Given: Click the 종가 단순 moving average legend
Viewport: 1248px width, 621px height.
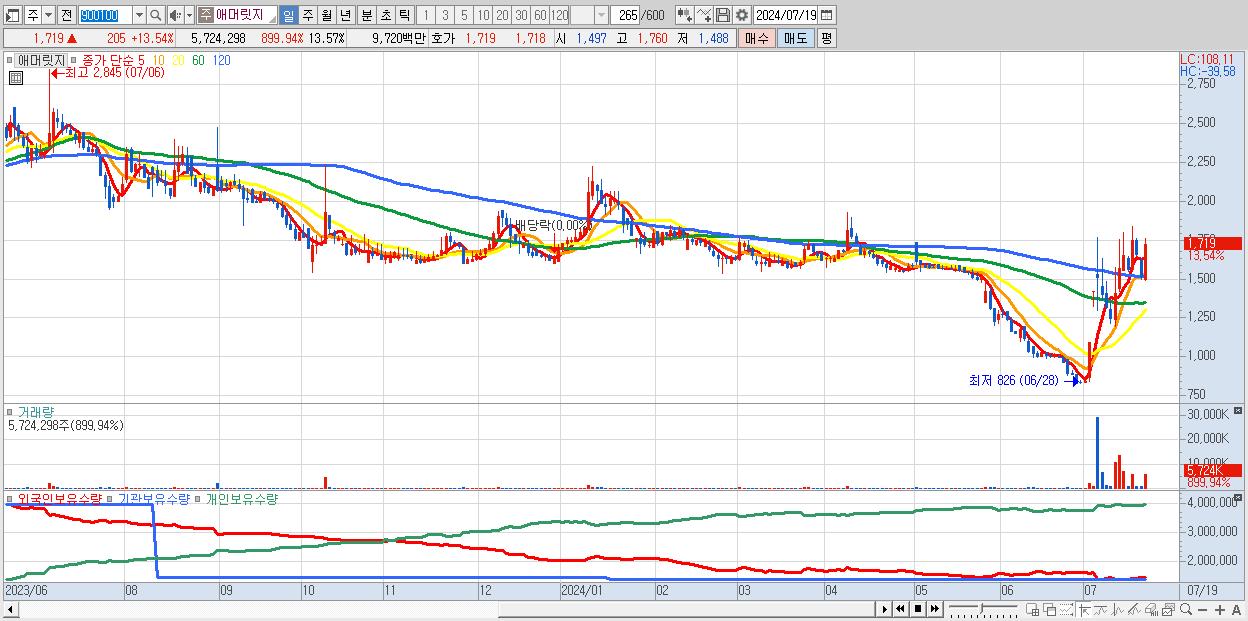Looking at the screenshot, I should click(114, 60).
